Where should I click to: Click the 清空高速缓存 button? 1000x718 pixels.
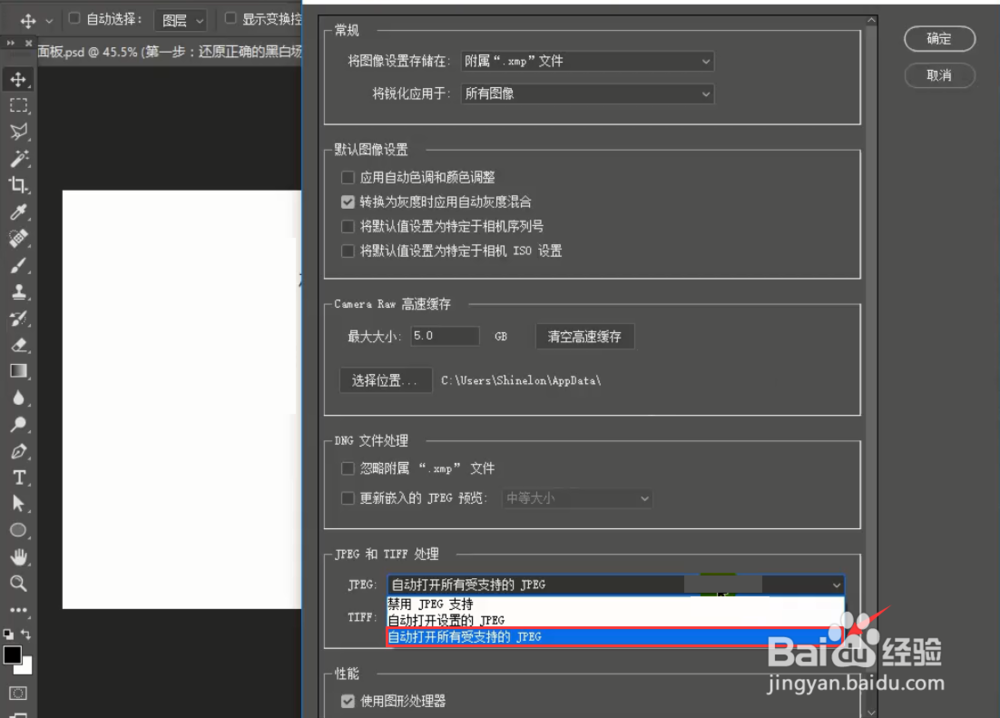click(585, 336)
